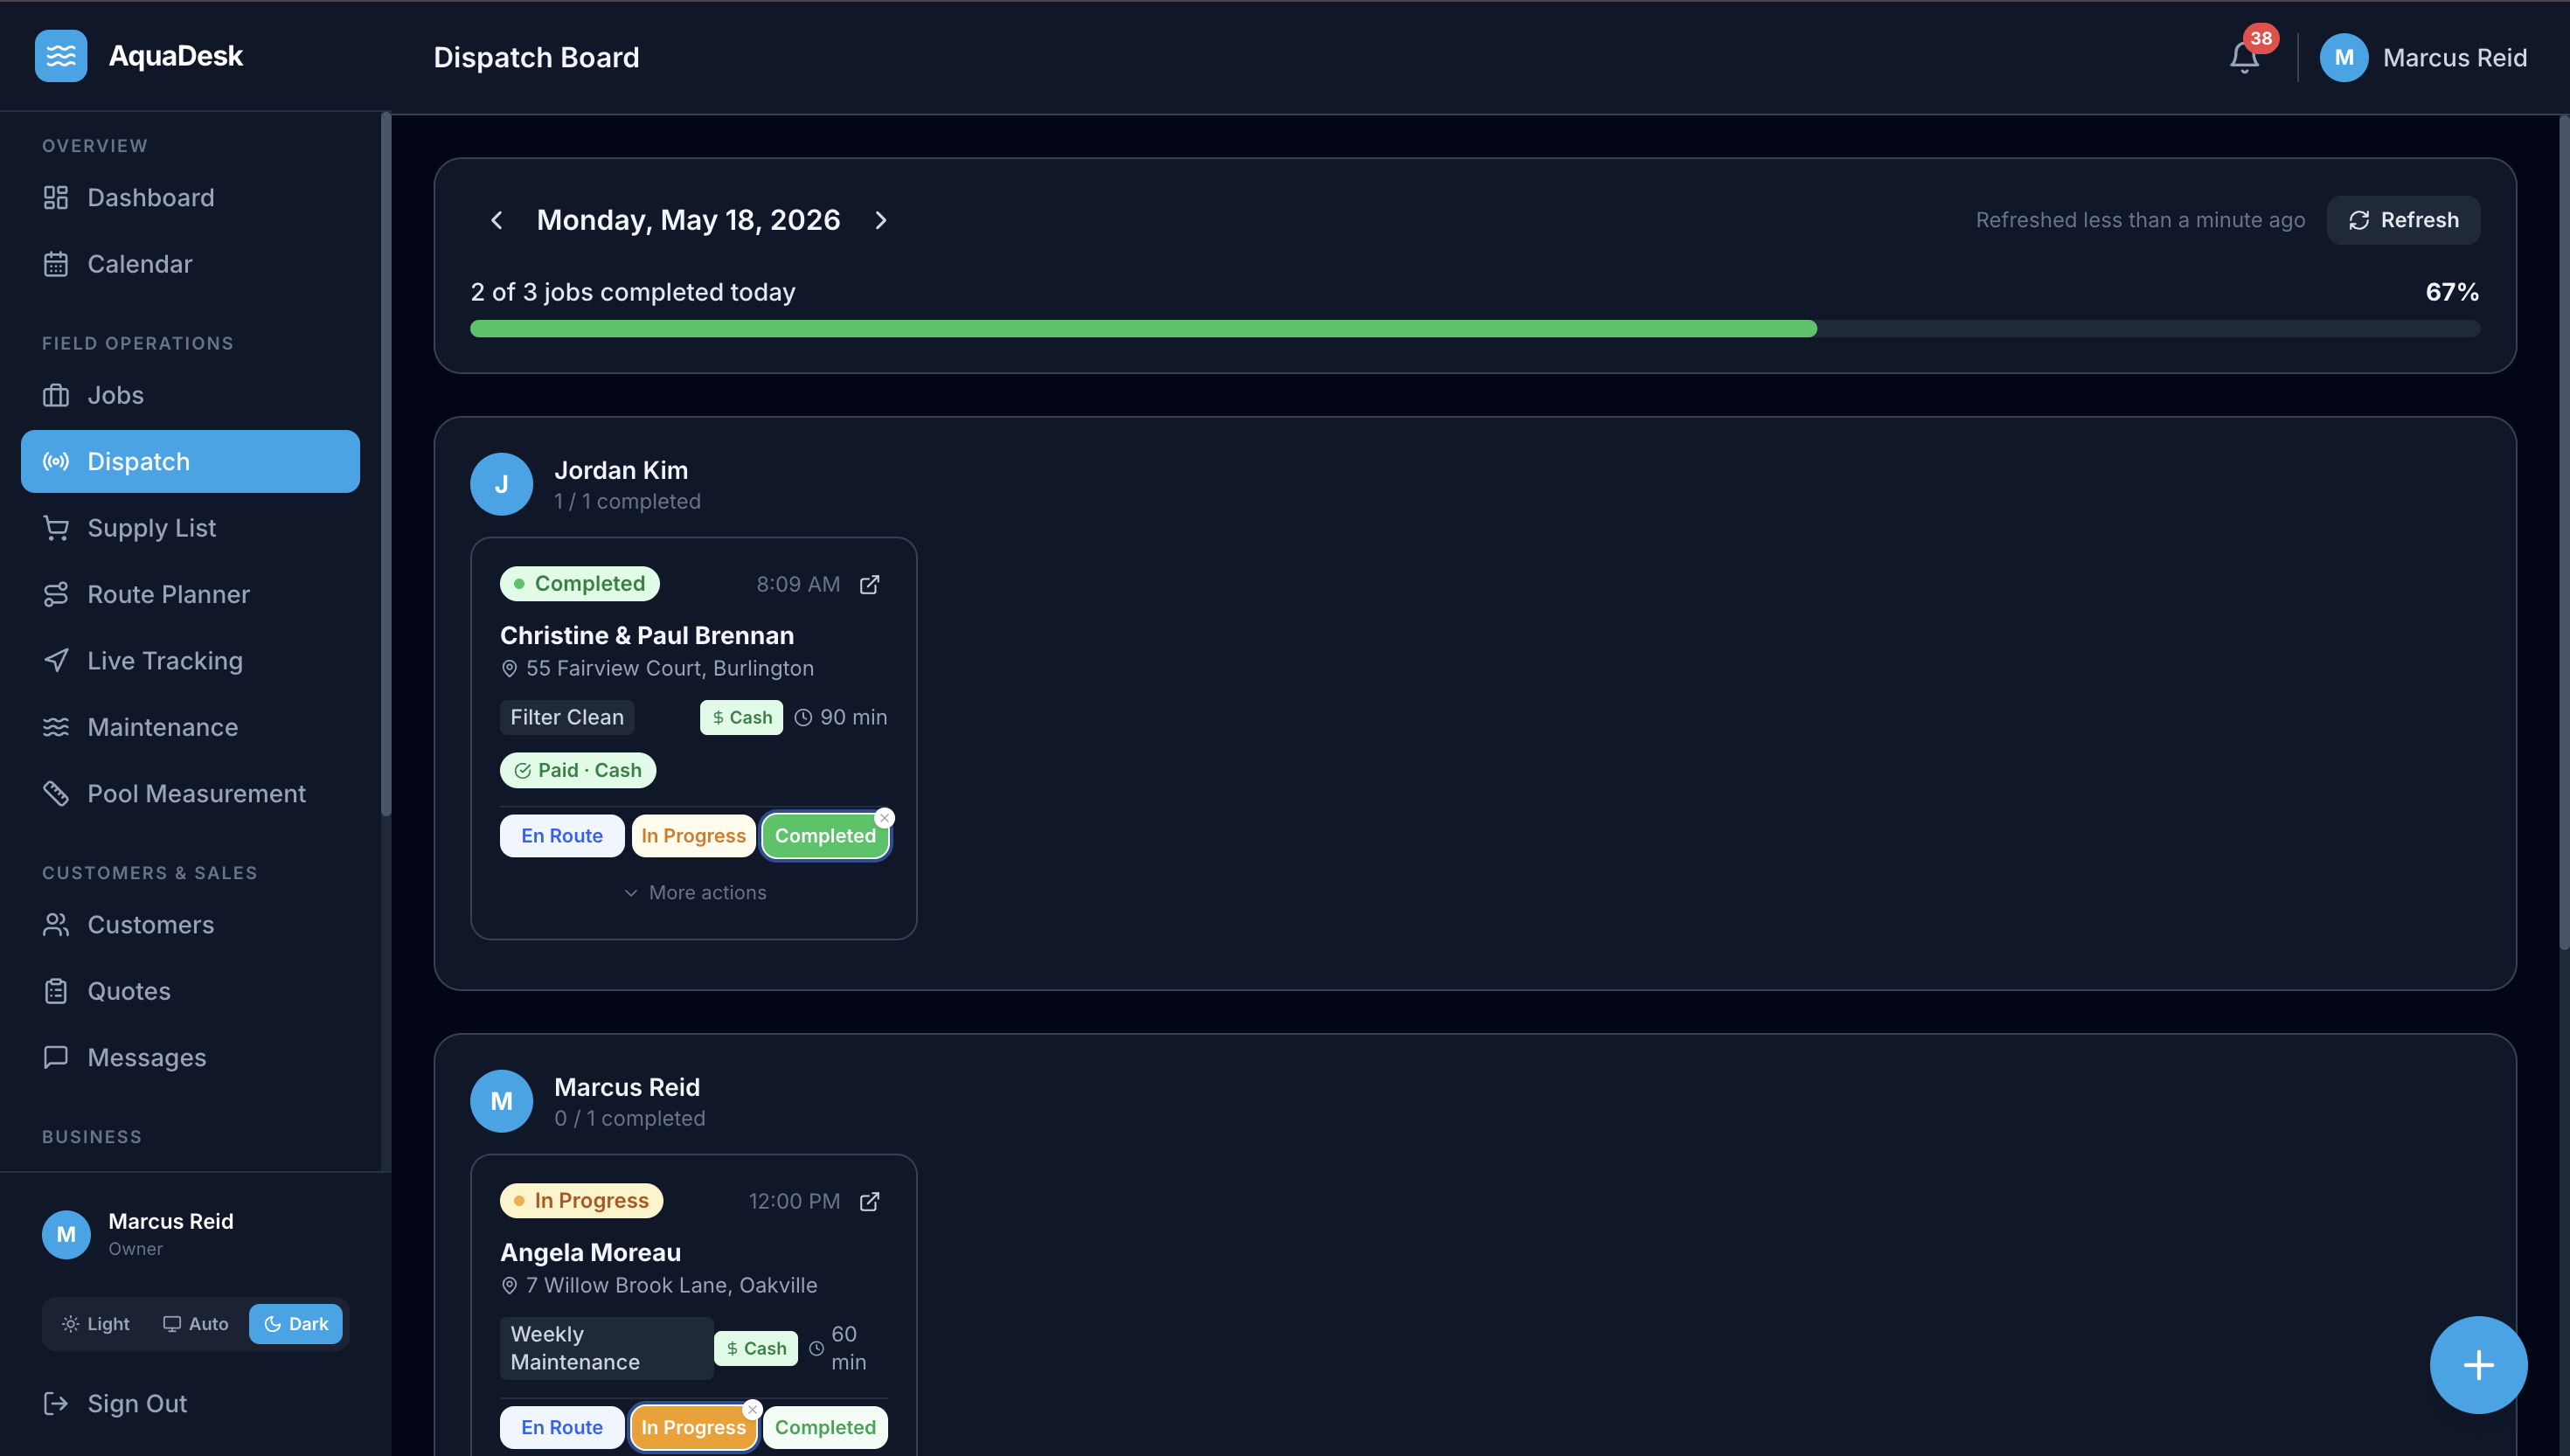The width and height of the screenshot is (2570, 1456).
Task: Click the Cash tag on Brennan job
Action: (x=741, y=717)
